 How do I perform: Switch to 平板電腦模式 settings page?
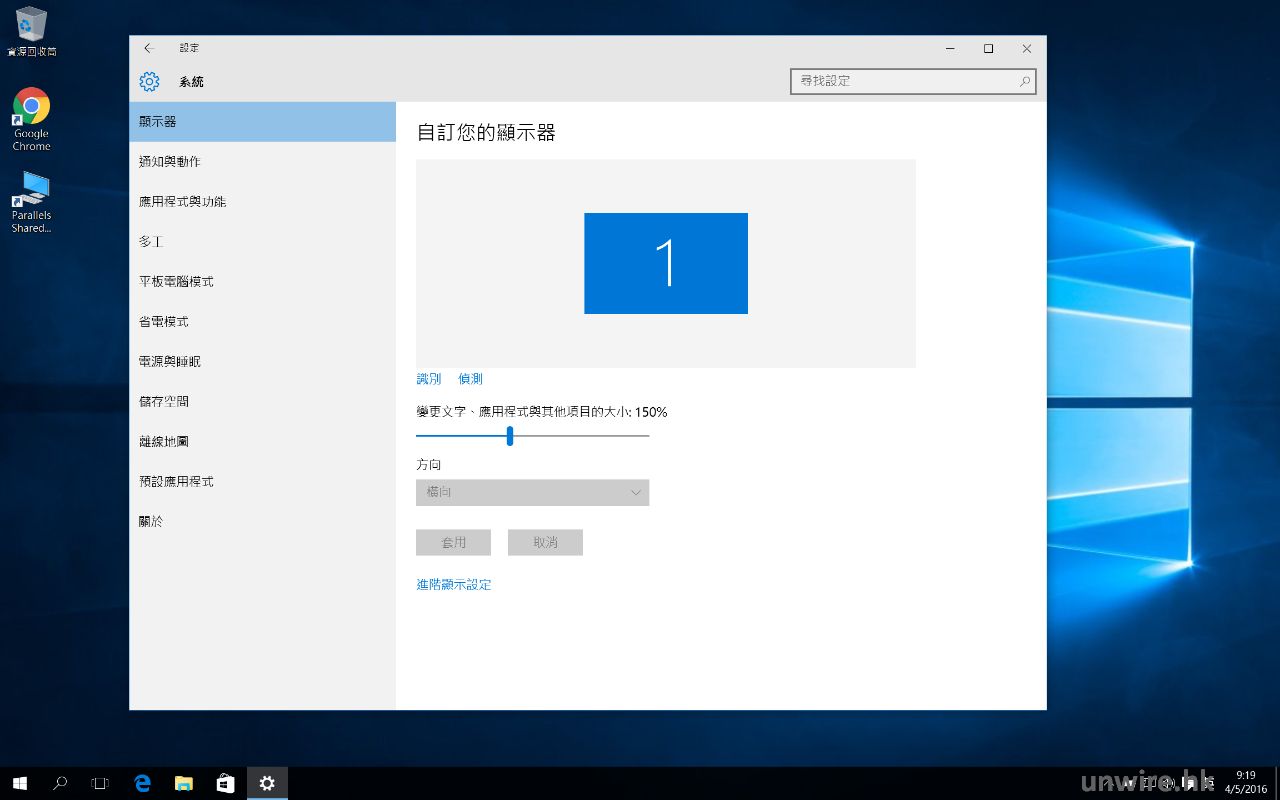176,282
